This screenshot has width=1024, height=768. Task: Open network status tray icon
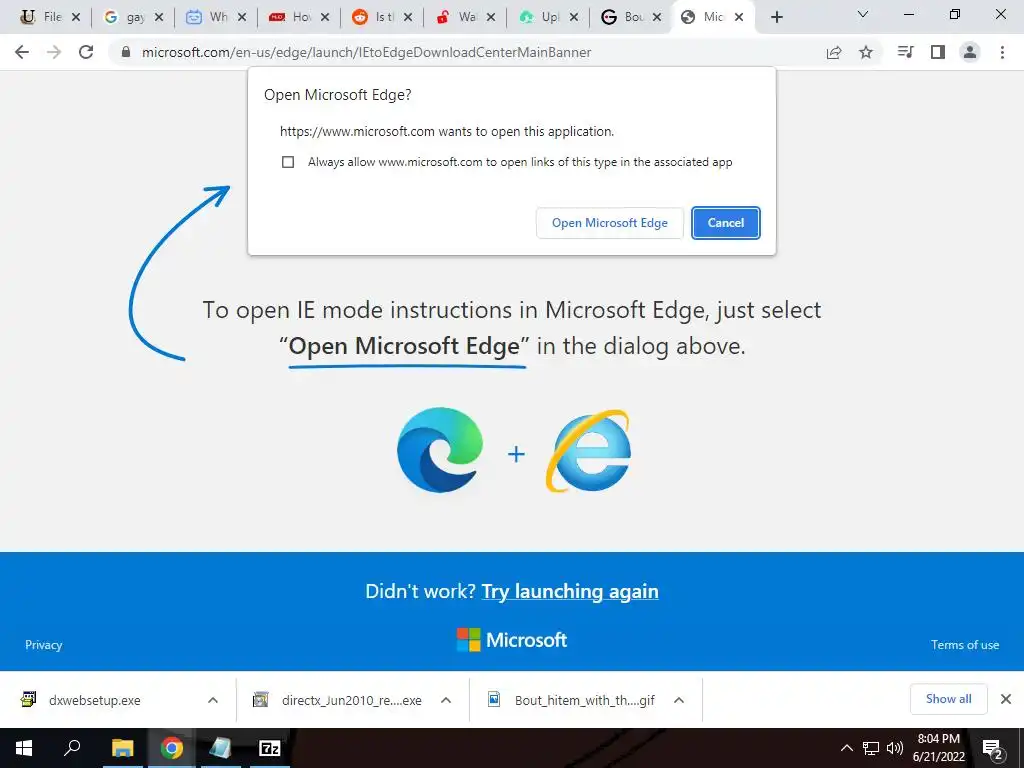point(871,748)
